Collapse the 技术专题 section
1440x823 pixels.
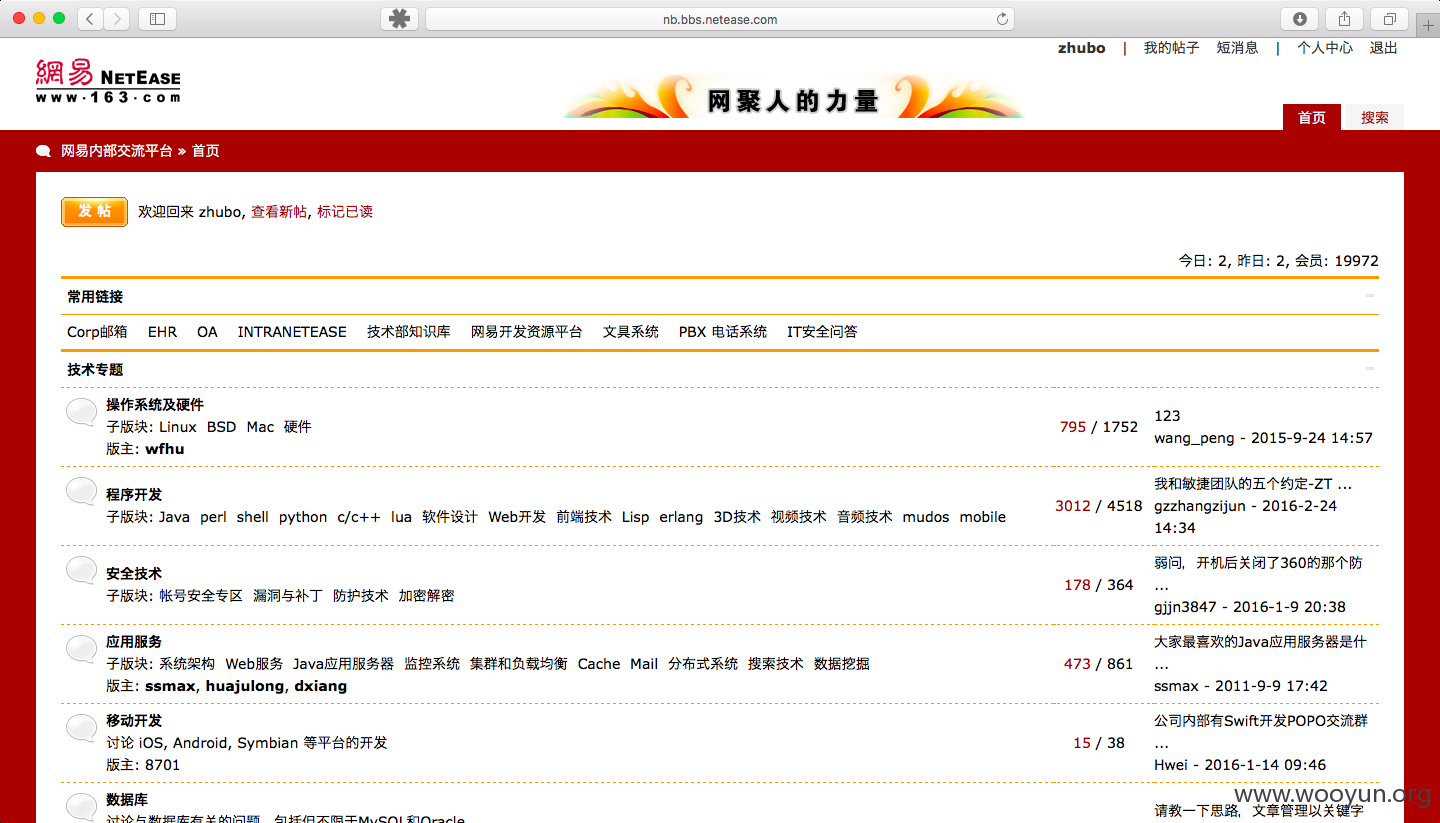click(x=1370, y=369)
